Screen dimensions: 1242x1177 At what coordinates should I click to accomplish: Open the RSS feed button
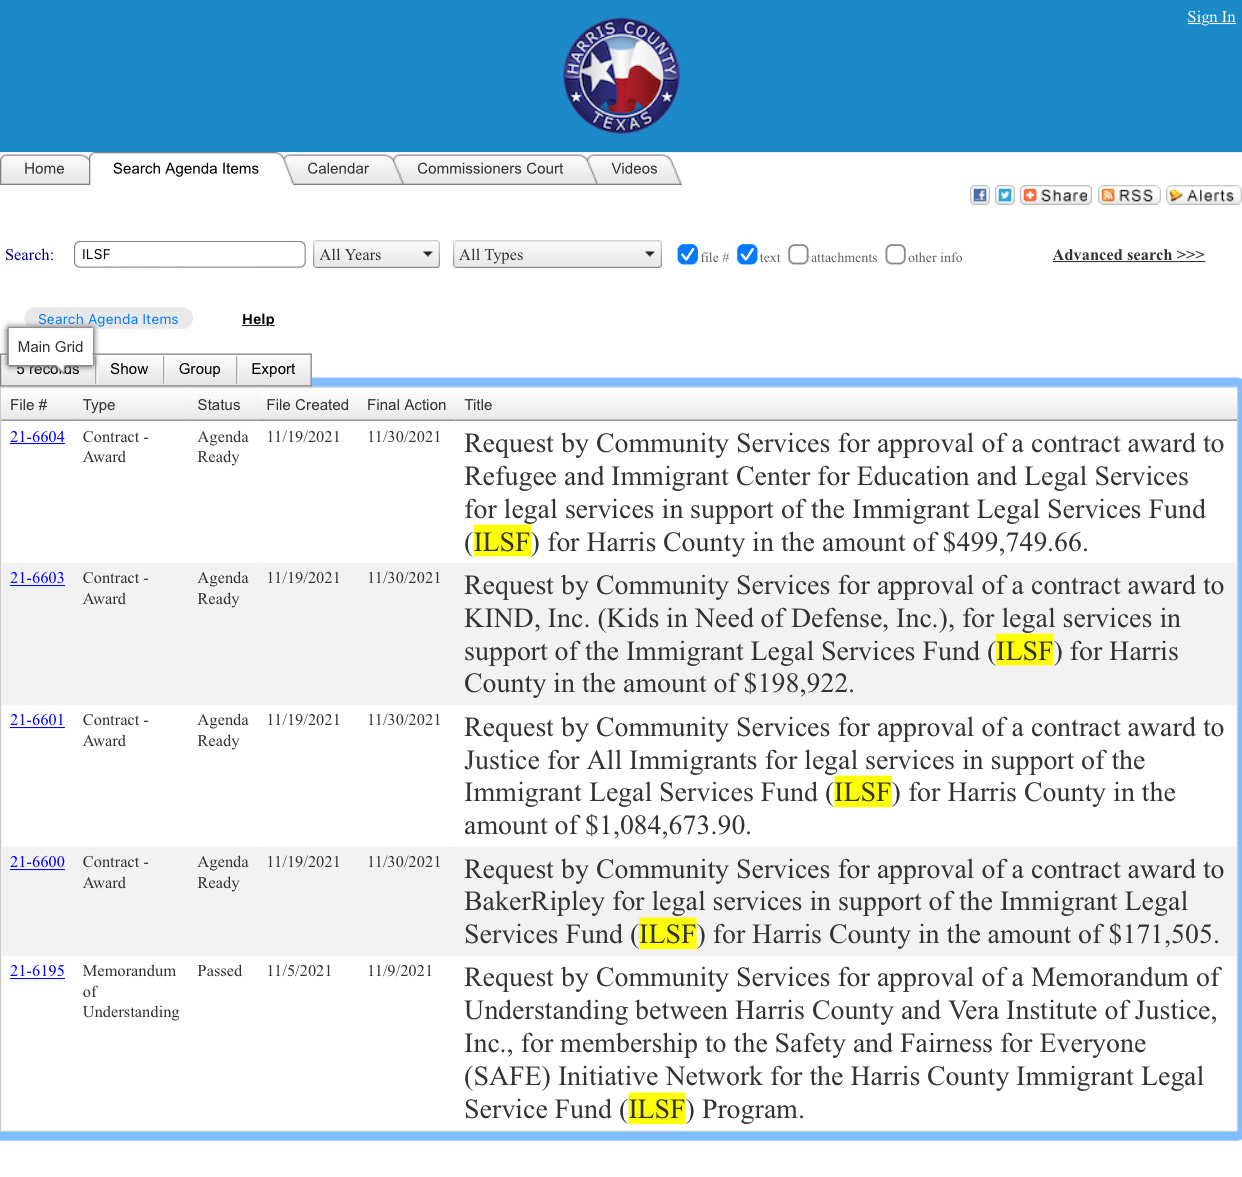click(1128, 195)
